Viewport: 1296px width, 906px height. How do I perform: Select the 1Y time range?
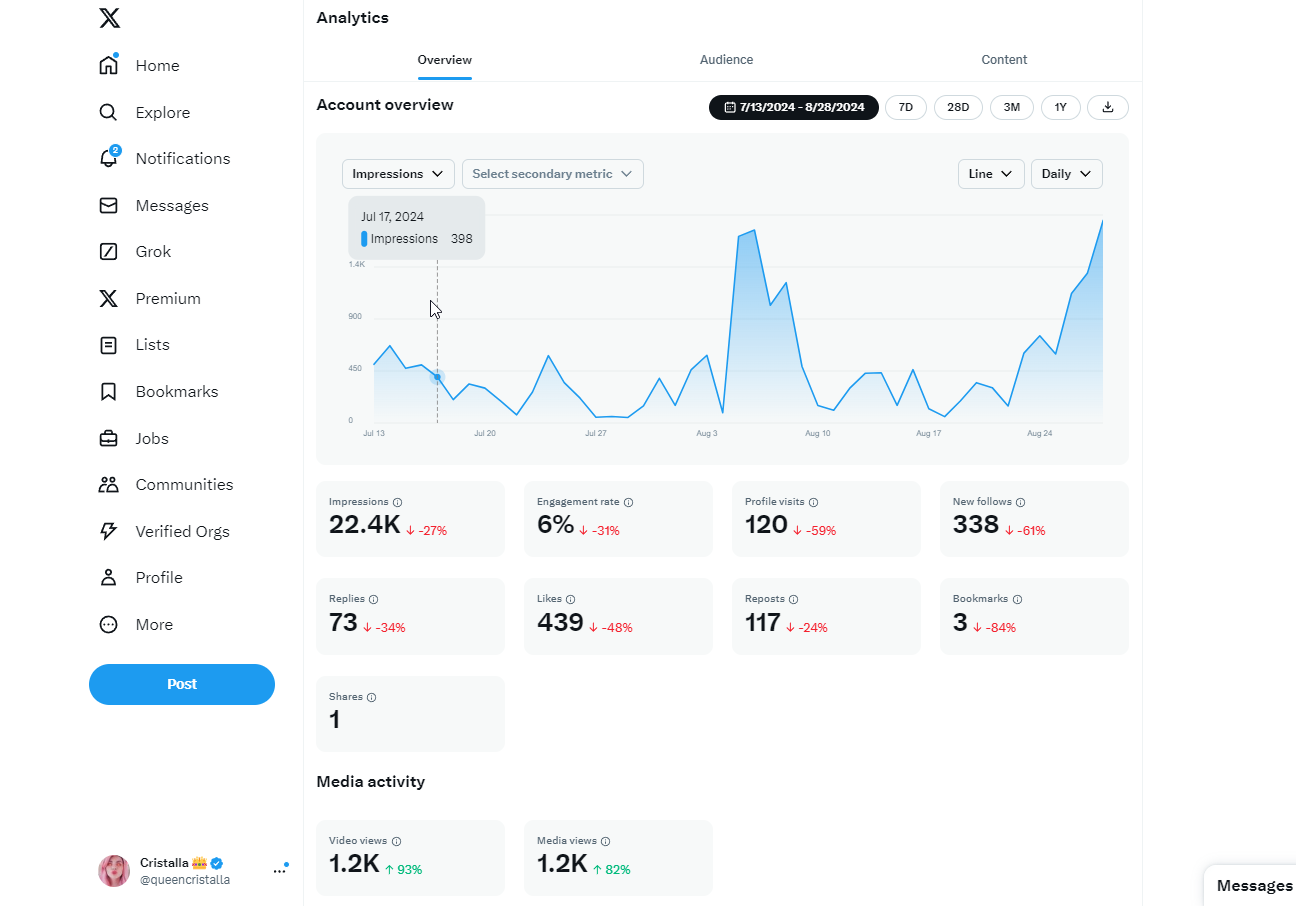[1061, 107]
